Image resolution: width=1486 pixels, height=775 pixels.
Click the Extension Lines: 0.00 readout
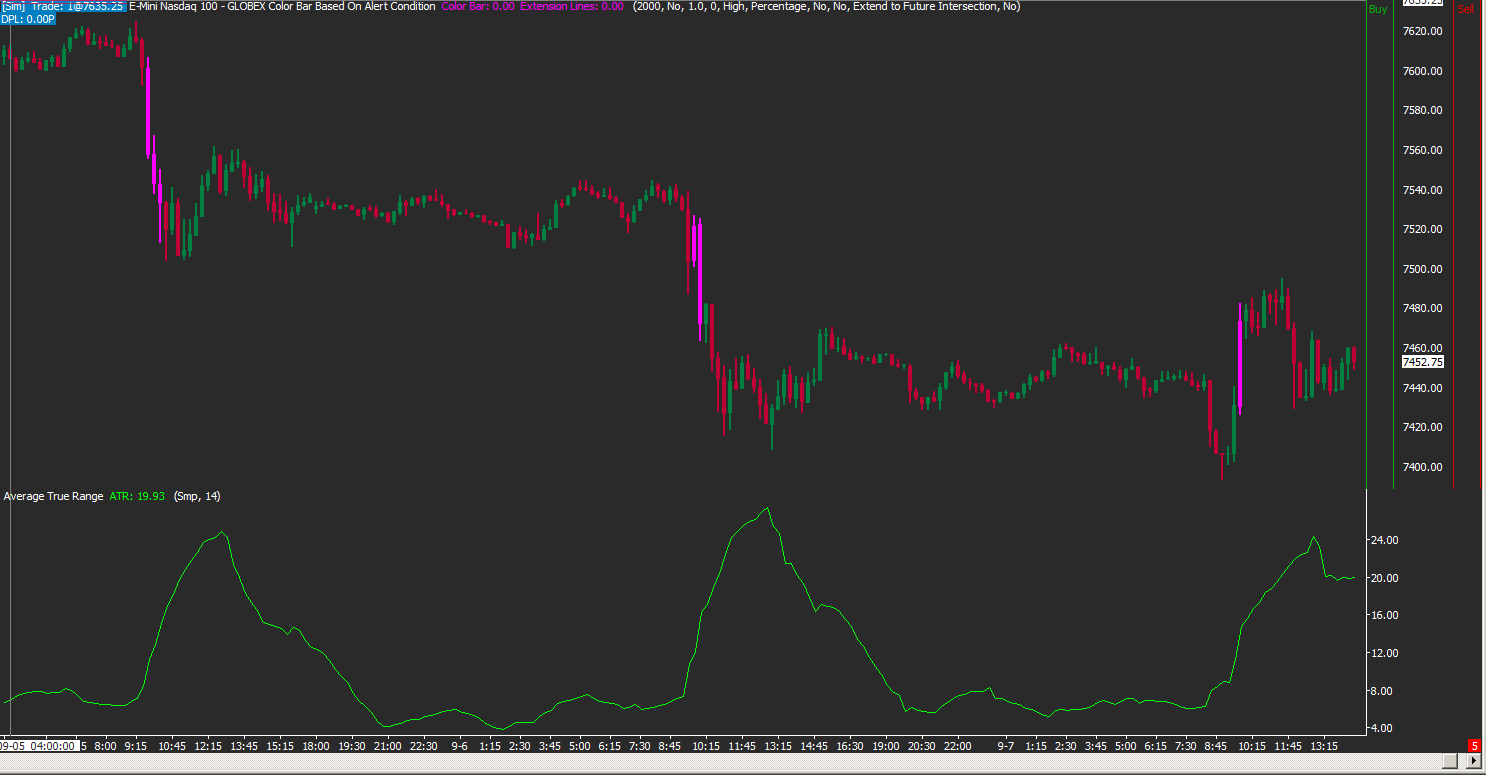[572, 6]
